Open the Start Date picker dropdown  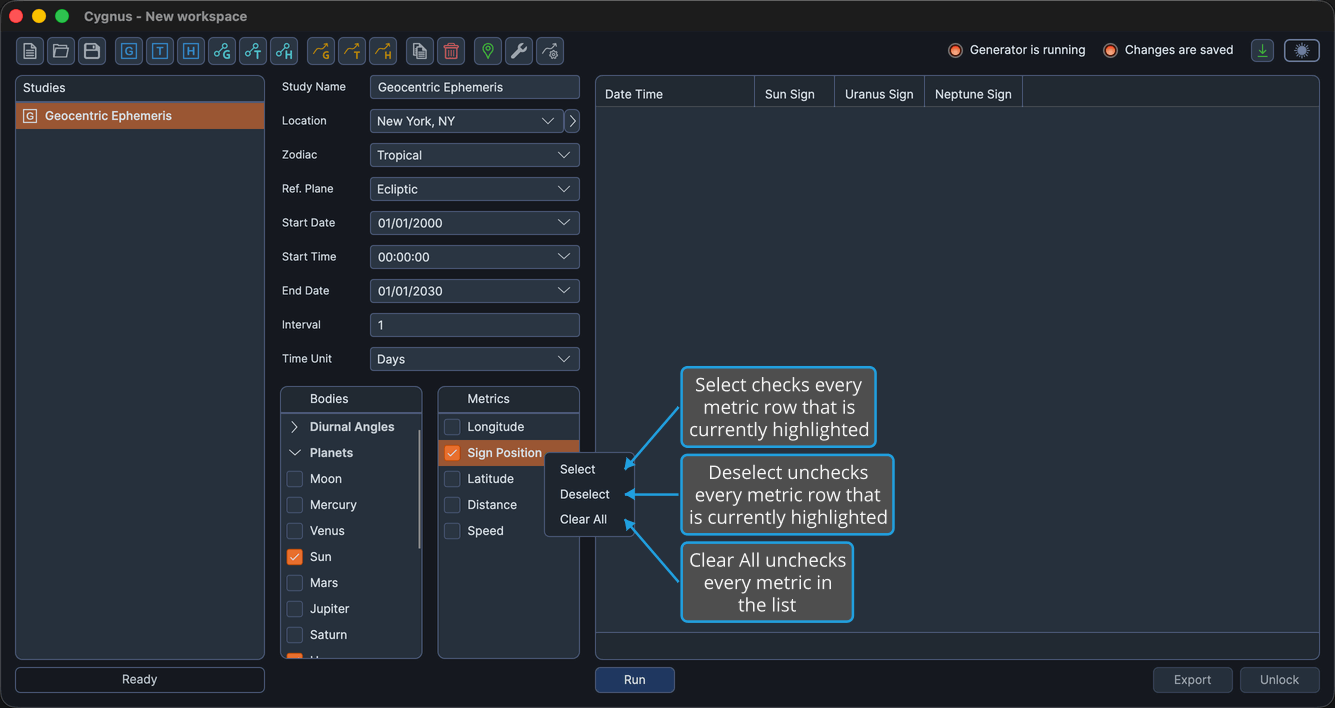coord(474,223)
